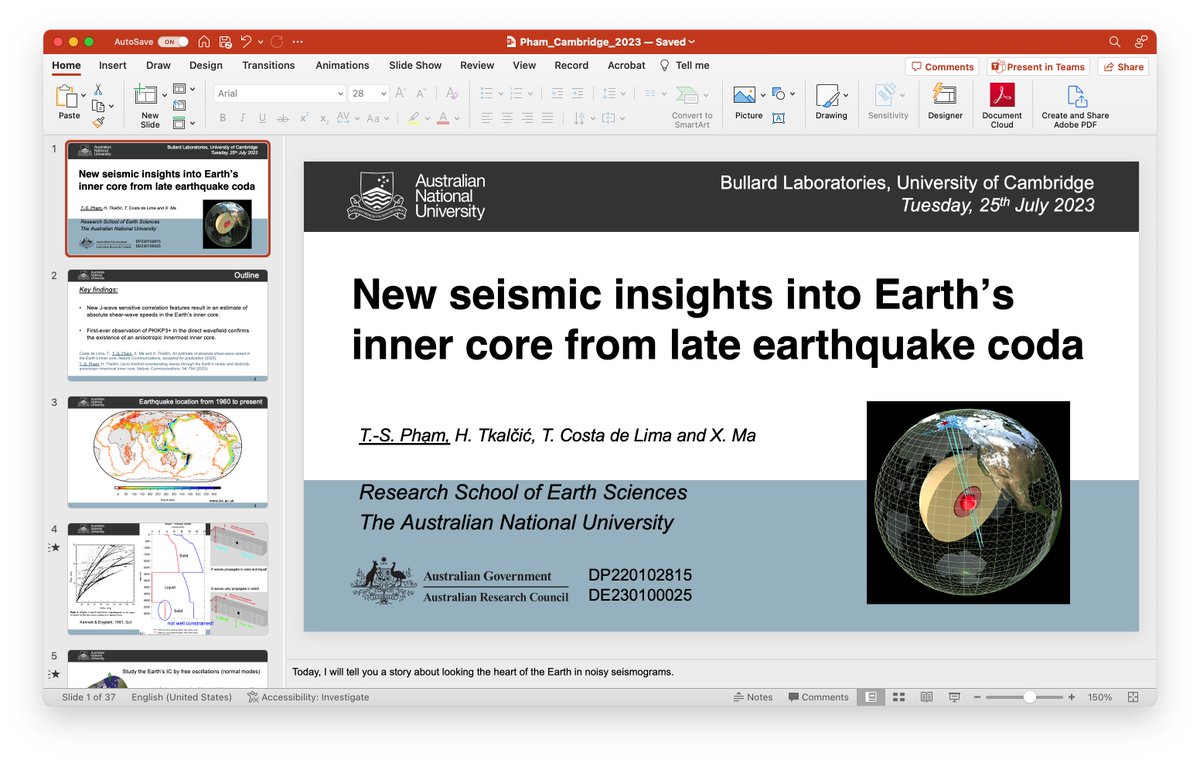1200x763 pixels.
Task: Click the Paste button
Action: 69,103
